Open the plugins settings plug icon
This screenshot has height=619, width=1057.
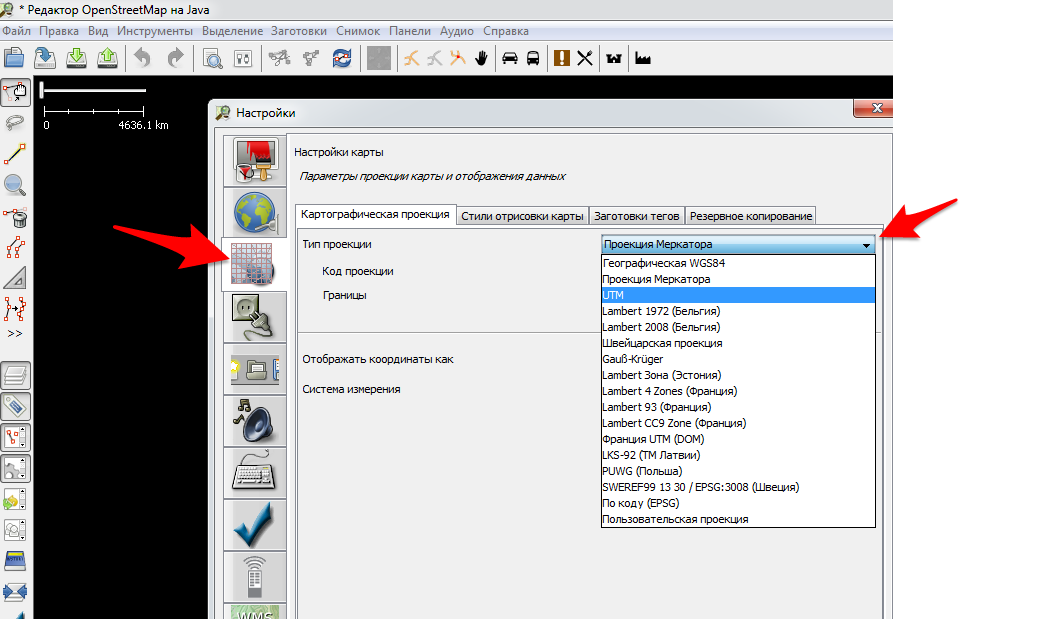pyautogui.click(x=254, y=317)
